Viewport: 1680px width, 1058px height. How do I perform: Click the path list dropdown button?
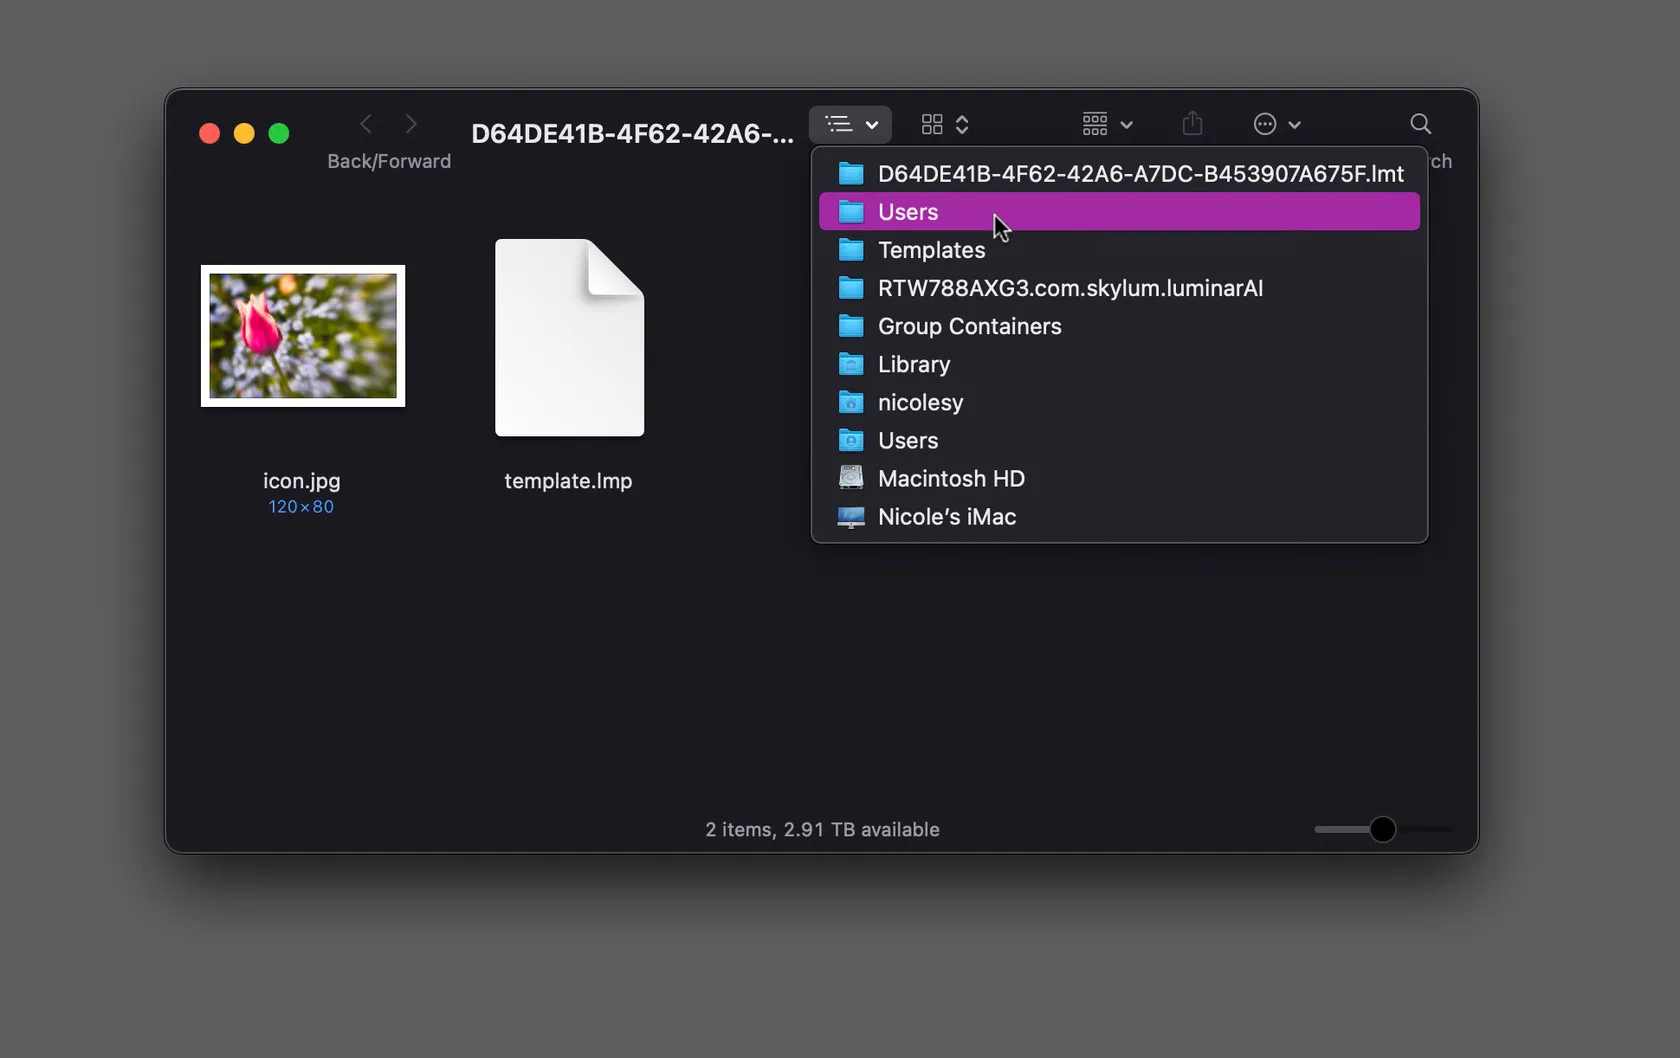click(850, 124)
